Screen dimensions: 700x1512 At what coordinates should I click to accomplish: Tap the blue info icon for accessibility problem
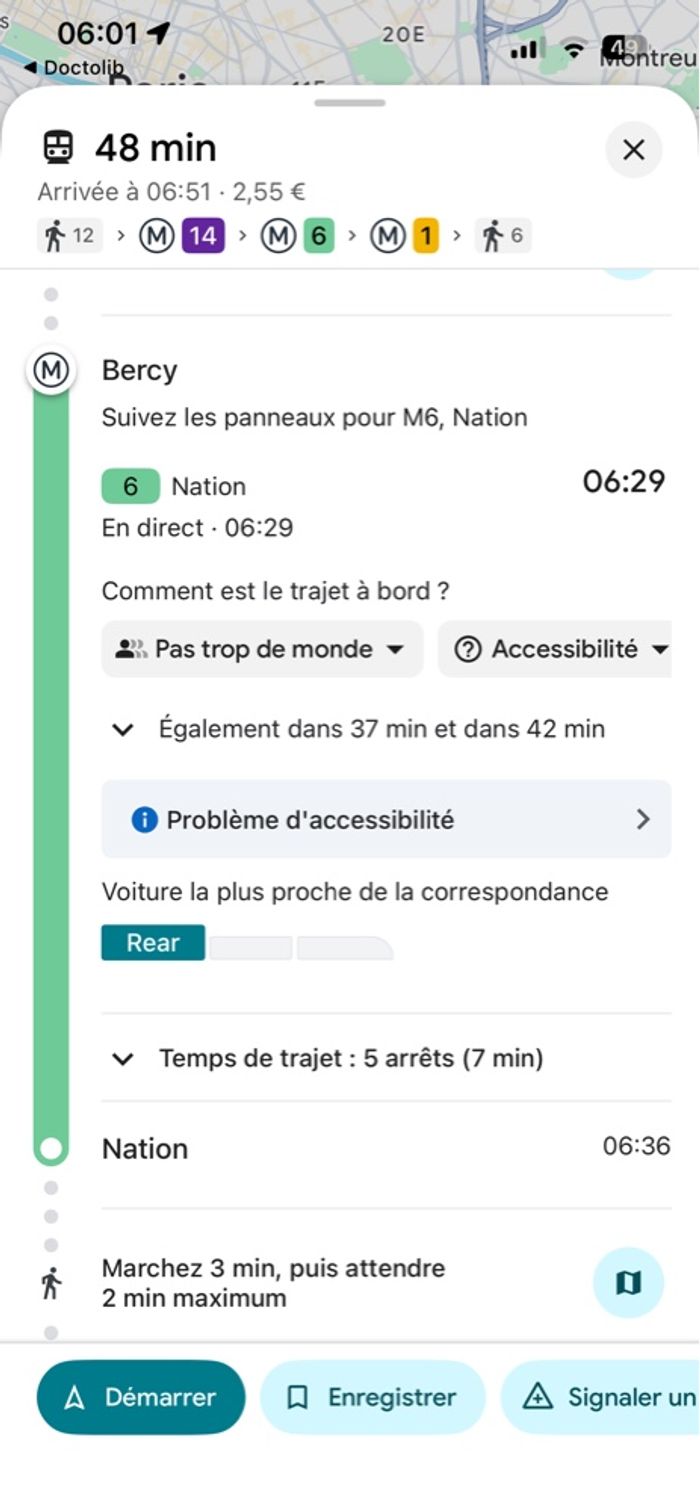click(x=145, y=820)
